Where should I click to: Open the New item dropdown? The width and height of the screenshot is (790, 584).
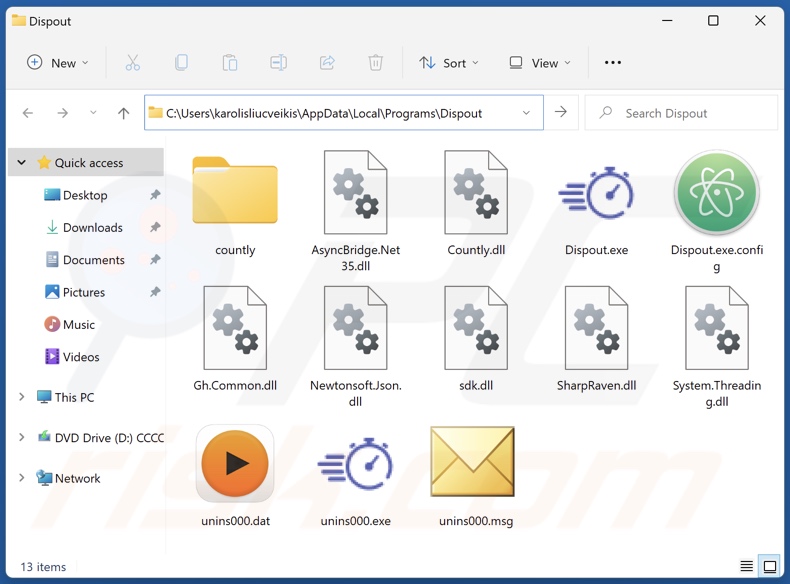[57, 63]
